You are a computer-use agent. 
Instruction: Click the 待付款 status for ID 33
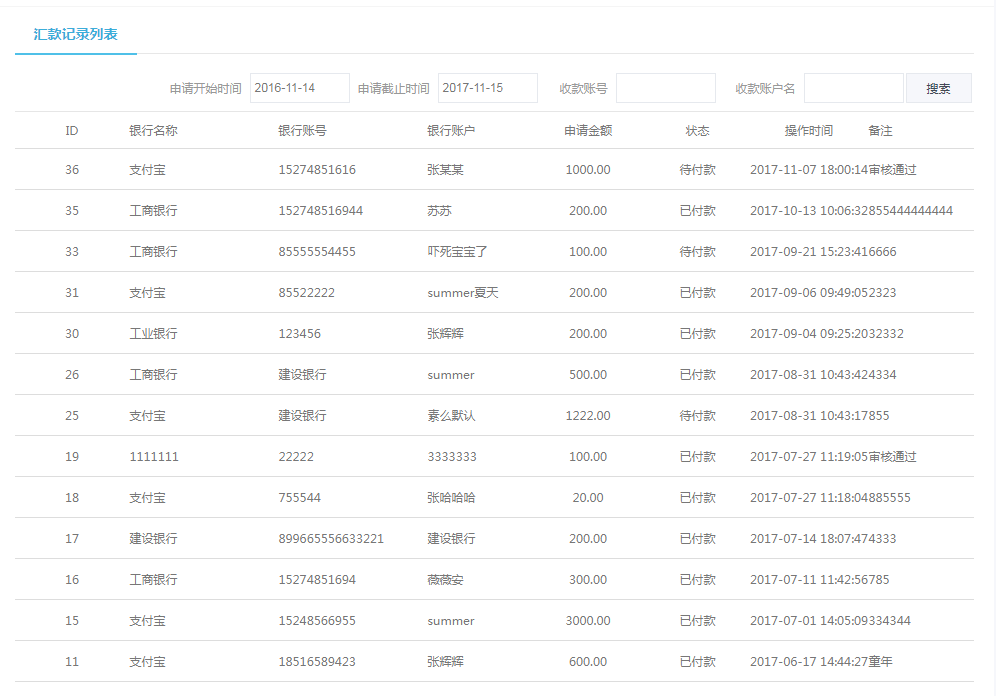pyautogui.click(x=697, y=252)
